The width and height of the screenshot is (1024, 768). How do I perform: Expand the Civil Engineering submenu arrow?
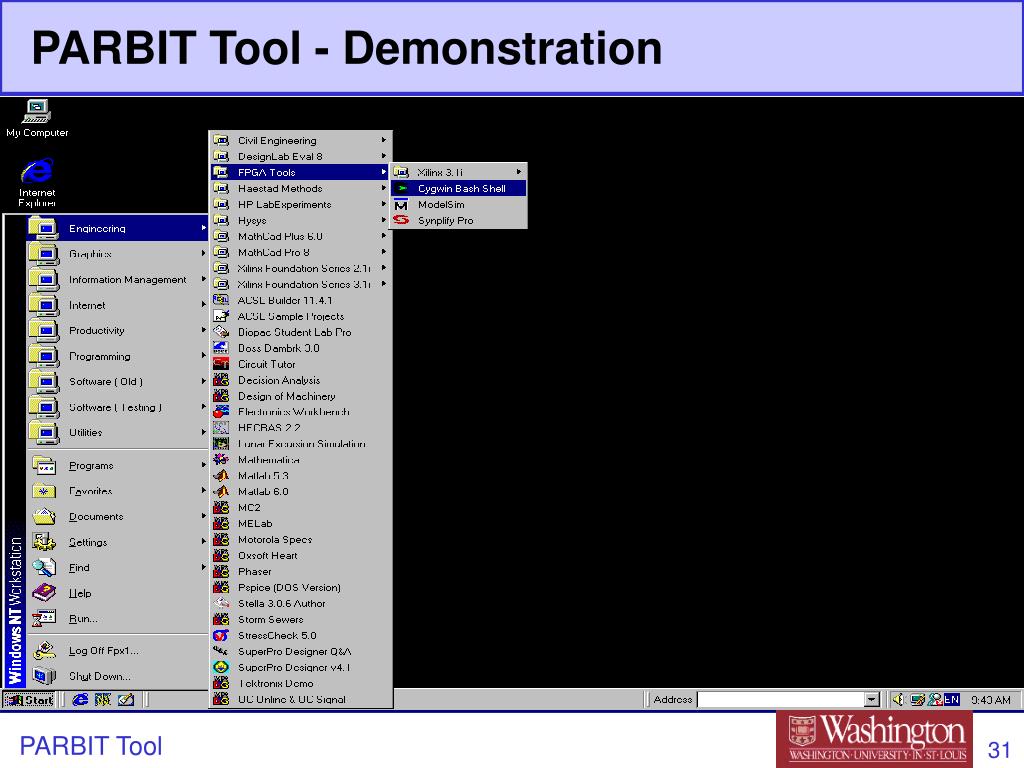(383, 140)
